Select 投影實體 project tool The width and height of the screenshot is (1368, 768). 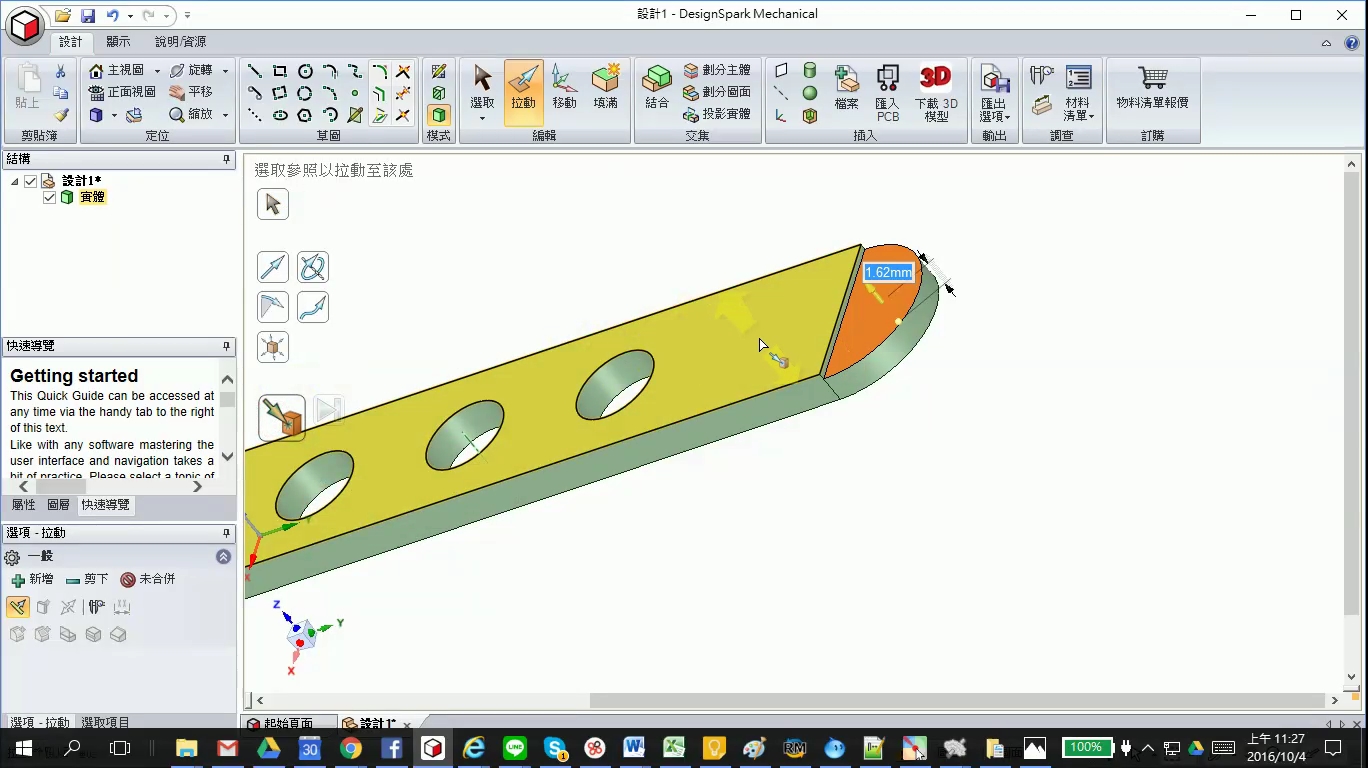pyautogui.click(x=716, y=114)
